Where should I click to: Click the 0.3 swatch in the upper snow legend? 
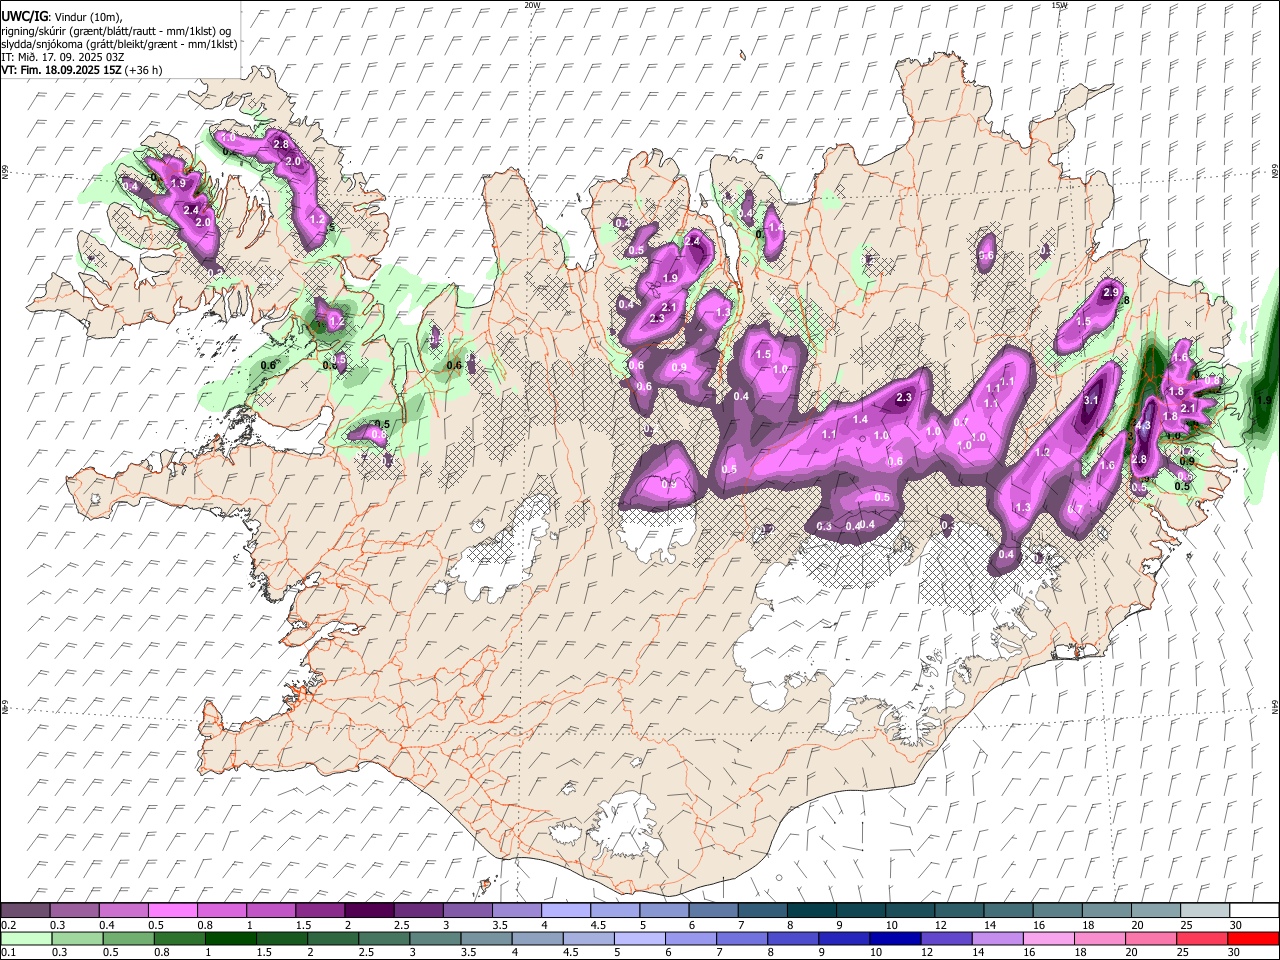pos(75,910)
